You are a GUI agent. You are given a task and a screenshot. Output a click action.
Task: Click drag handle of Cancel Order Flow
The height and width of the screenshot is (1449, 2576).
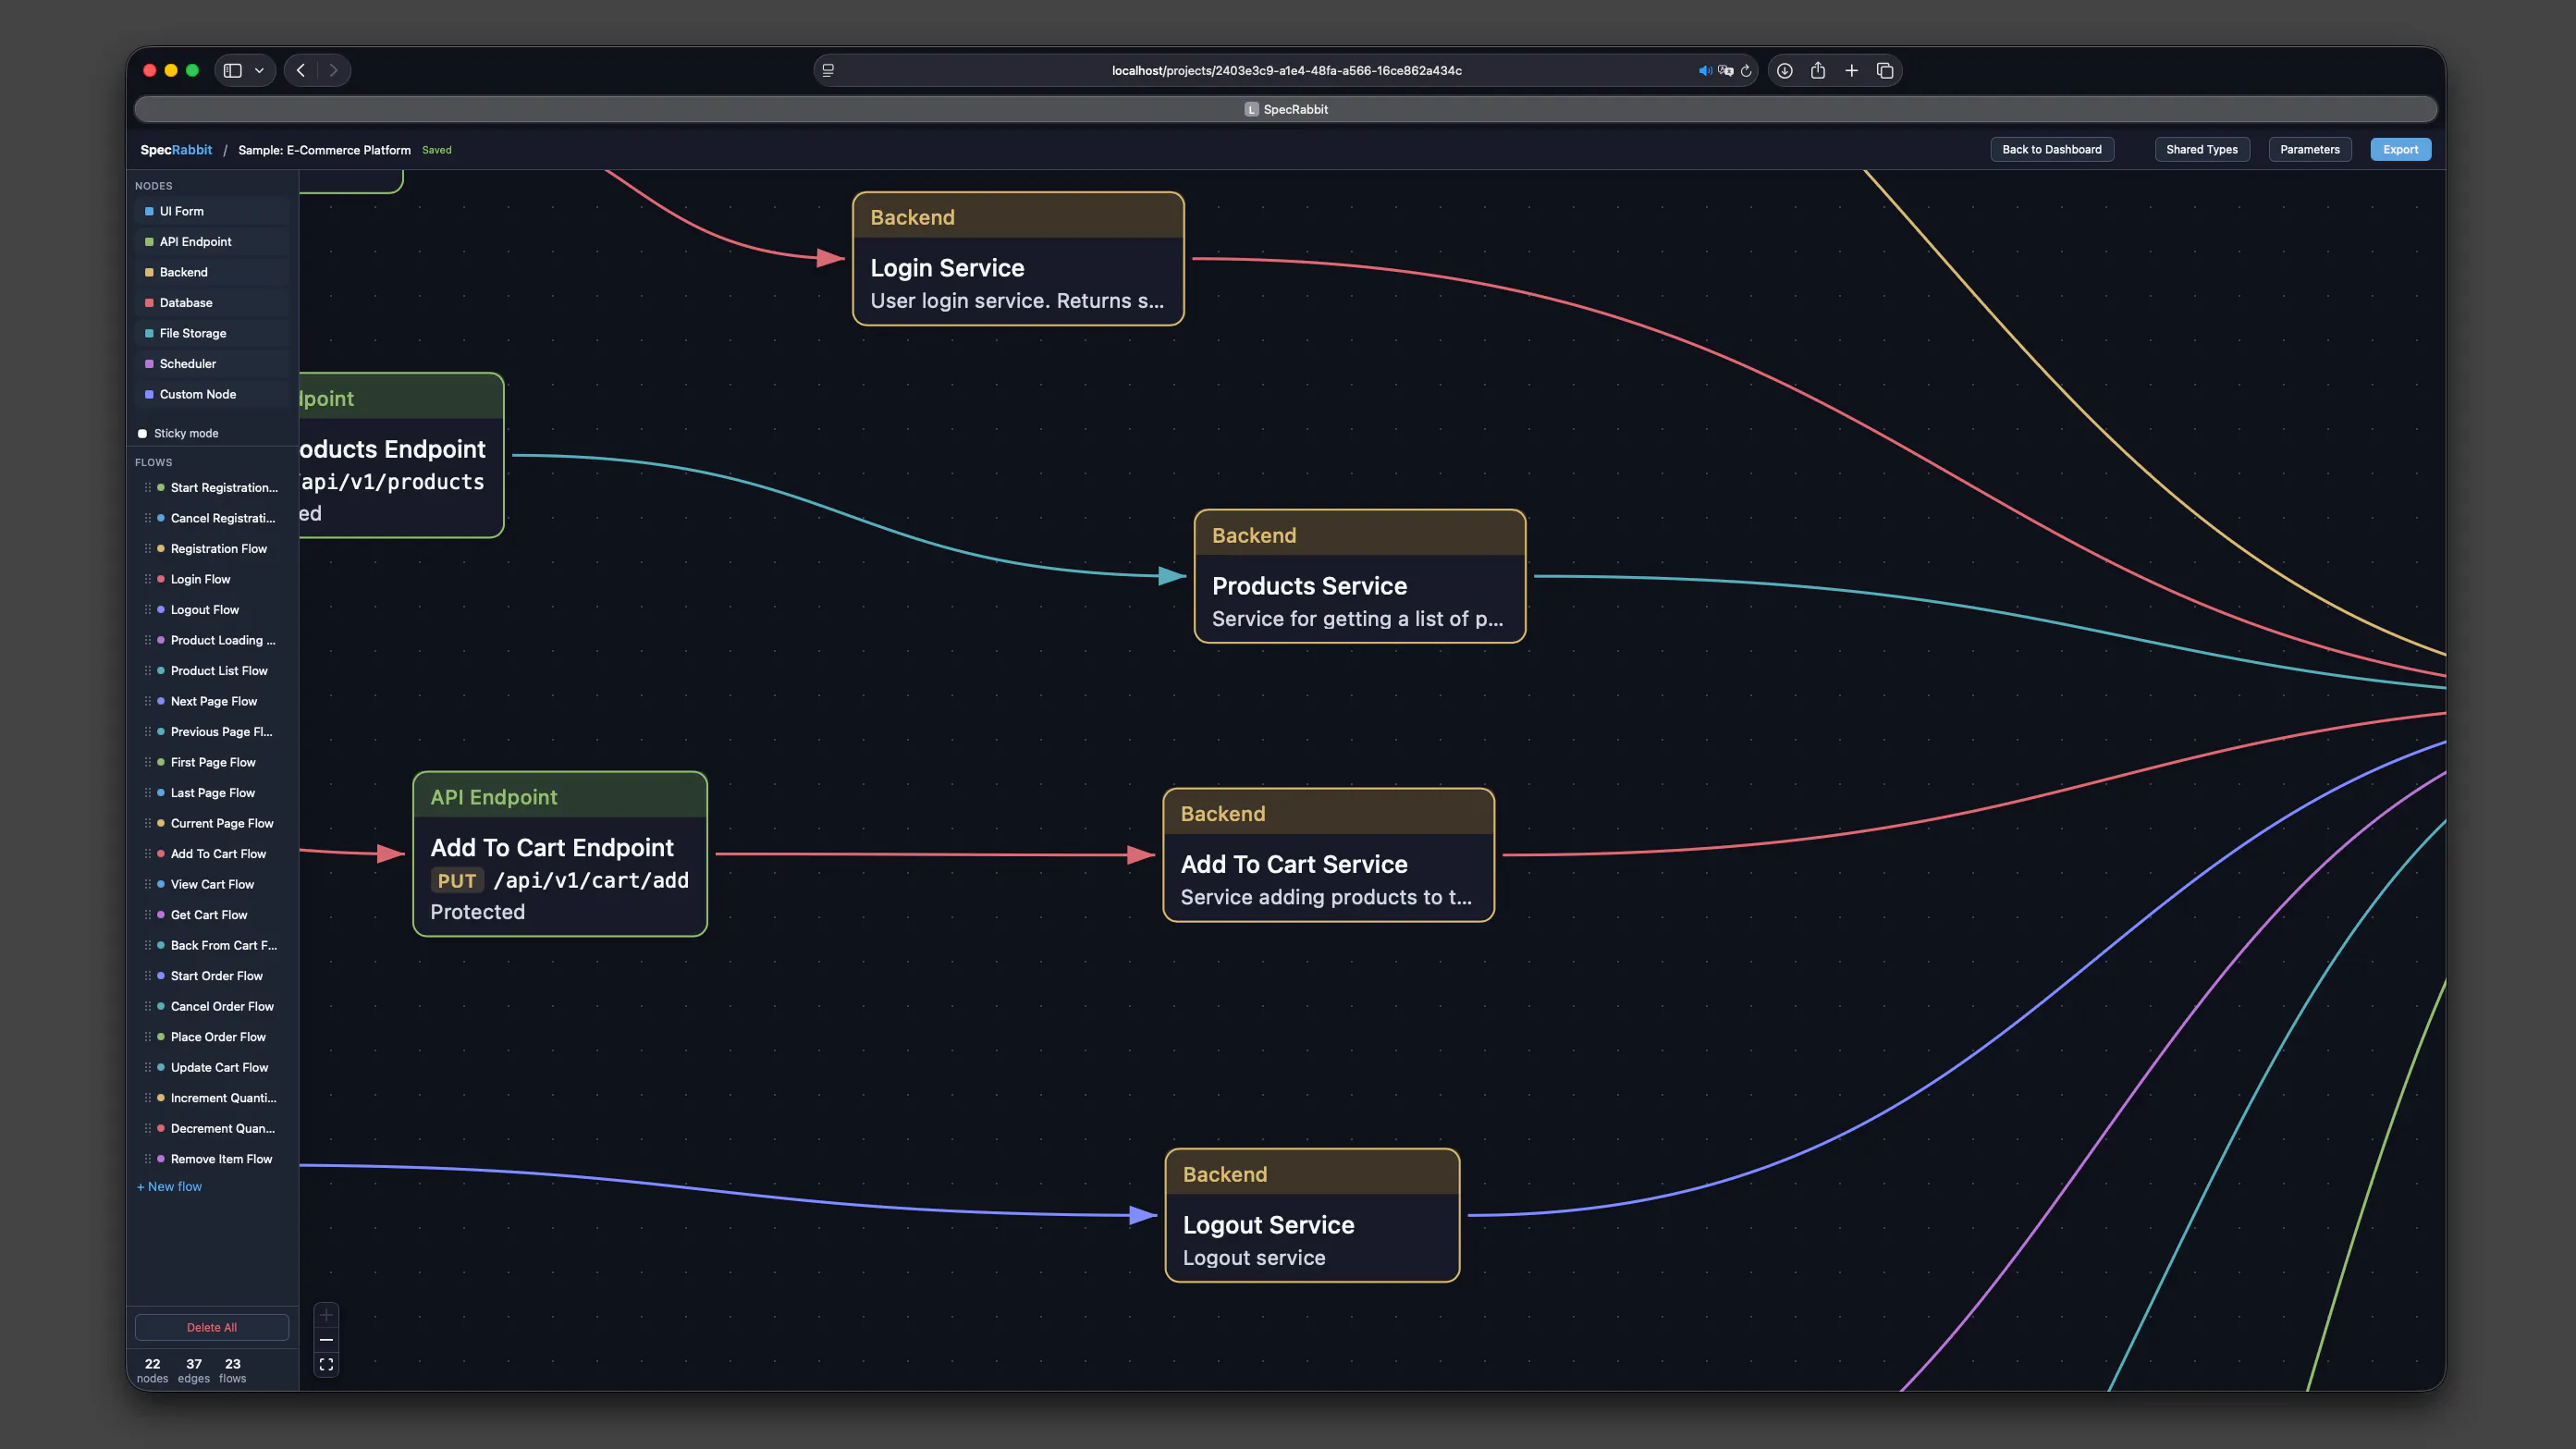[x=148, y=1006]
